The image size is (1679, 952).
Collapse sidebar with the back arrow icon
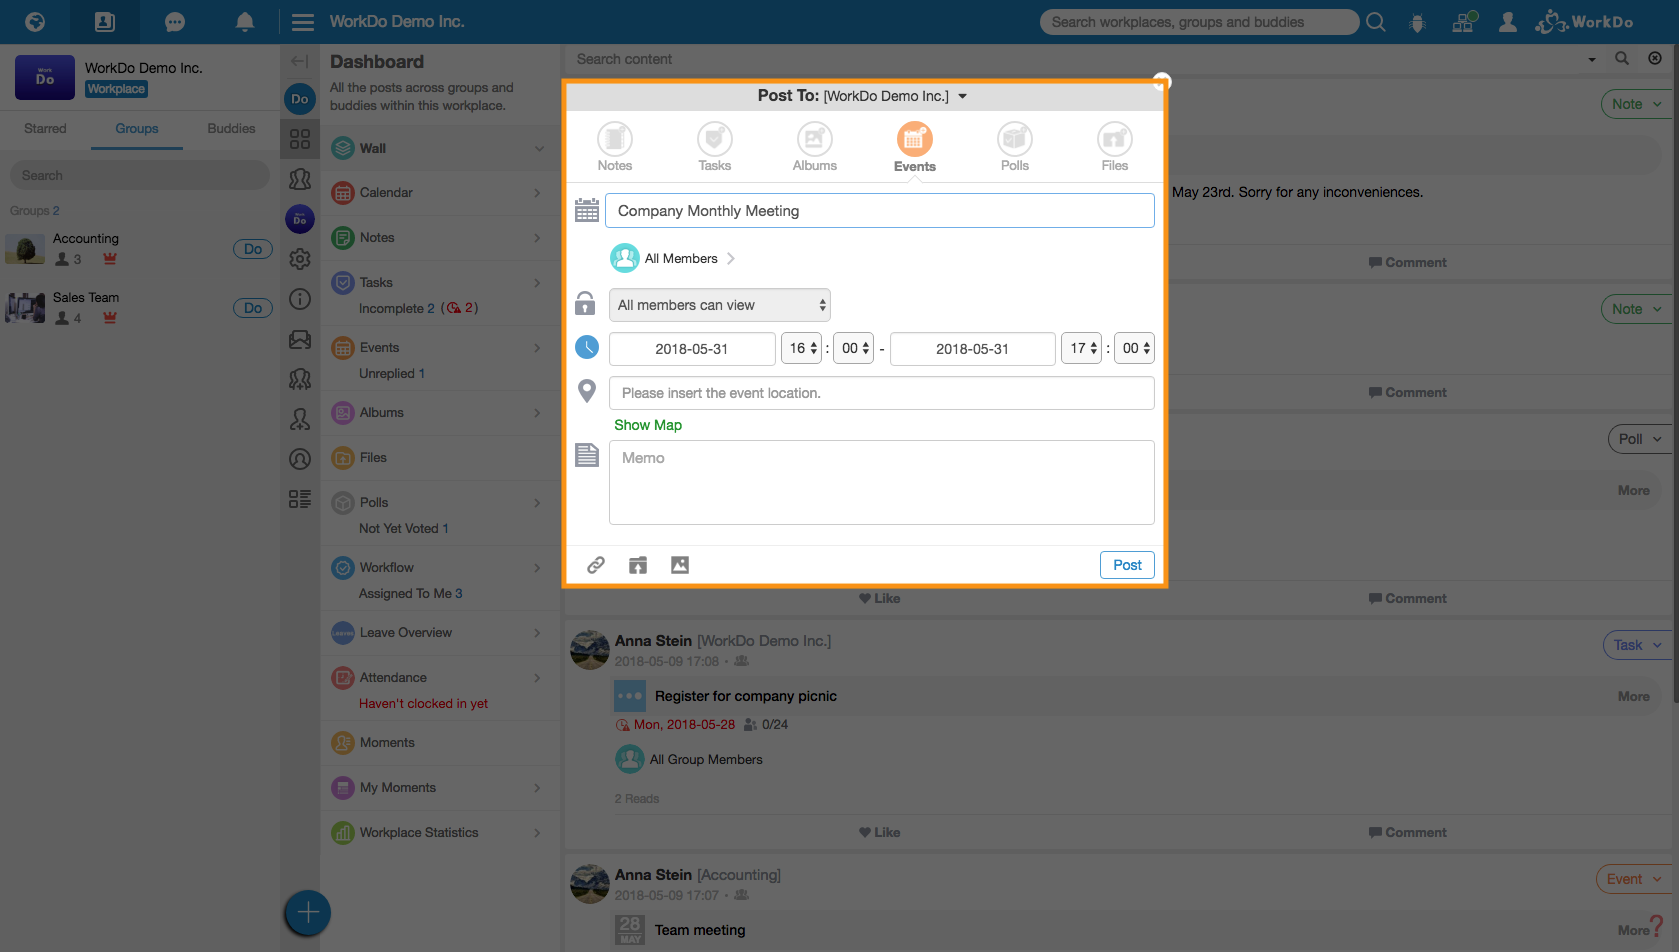point(299,61)
